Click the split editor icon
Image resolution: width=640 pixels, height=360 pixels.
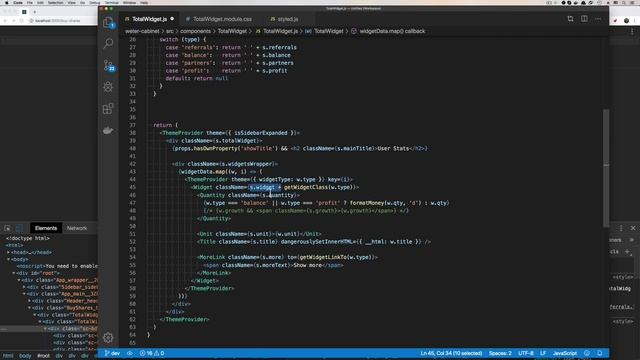click(584, 19)
